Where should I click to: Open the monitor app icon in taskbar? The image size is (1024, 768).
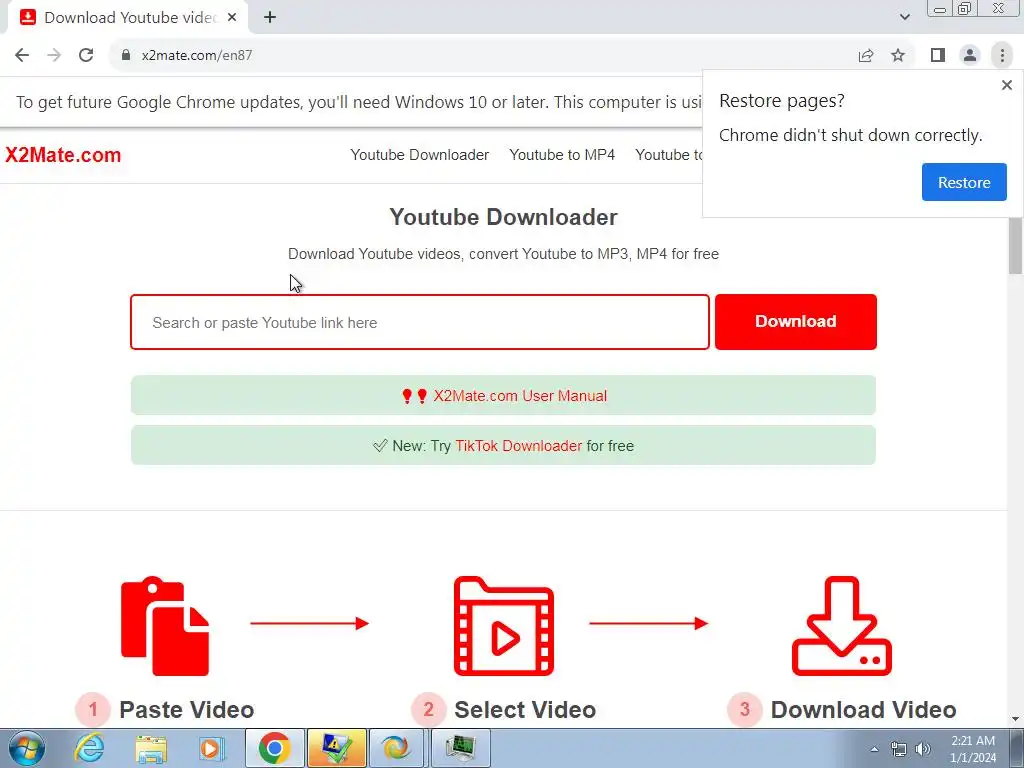(x=460, y=748)
